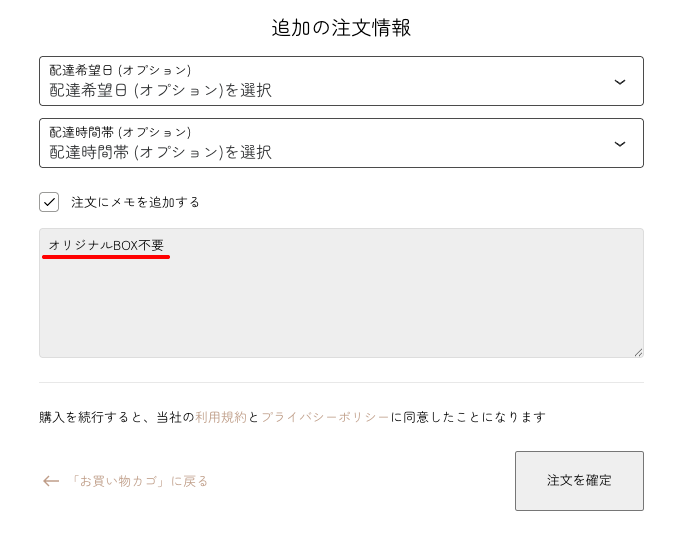Click the checkmark icon for the order memo
Screen dimensions: 687x553
49,202
